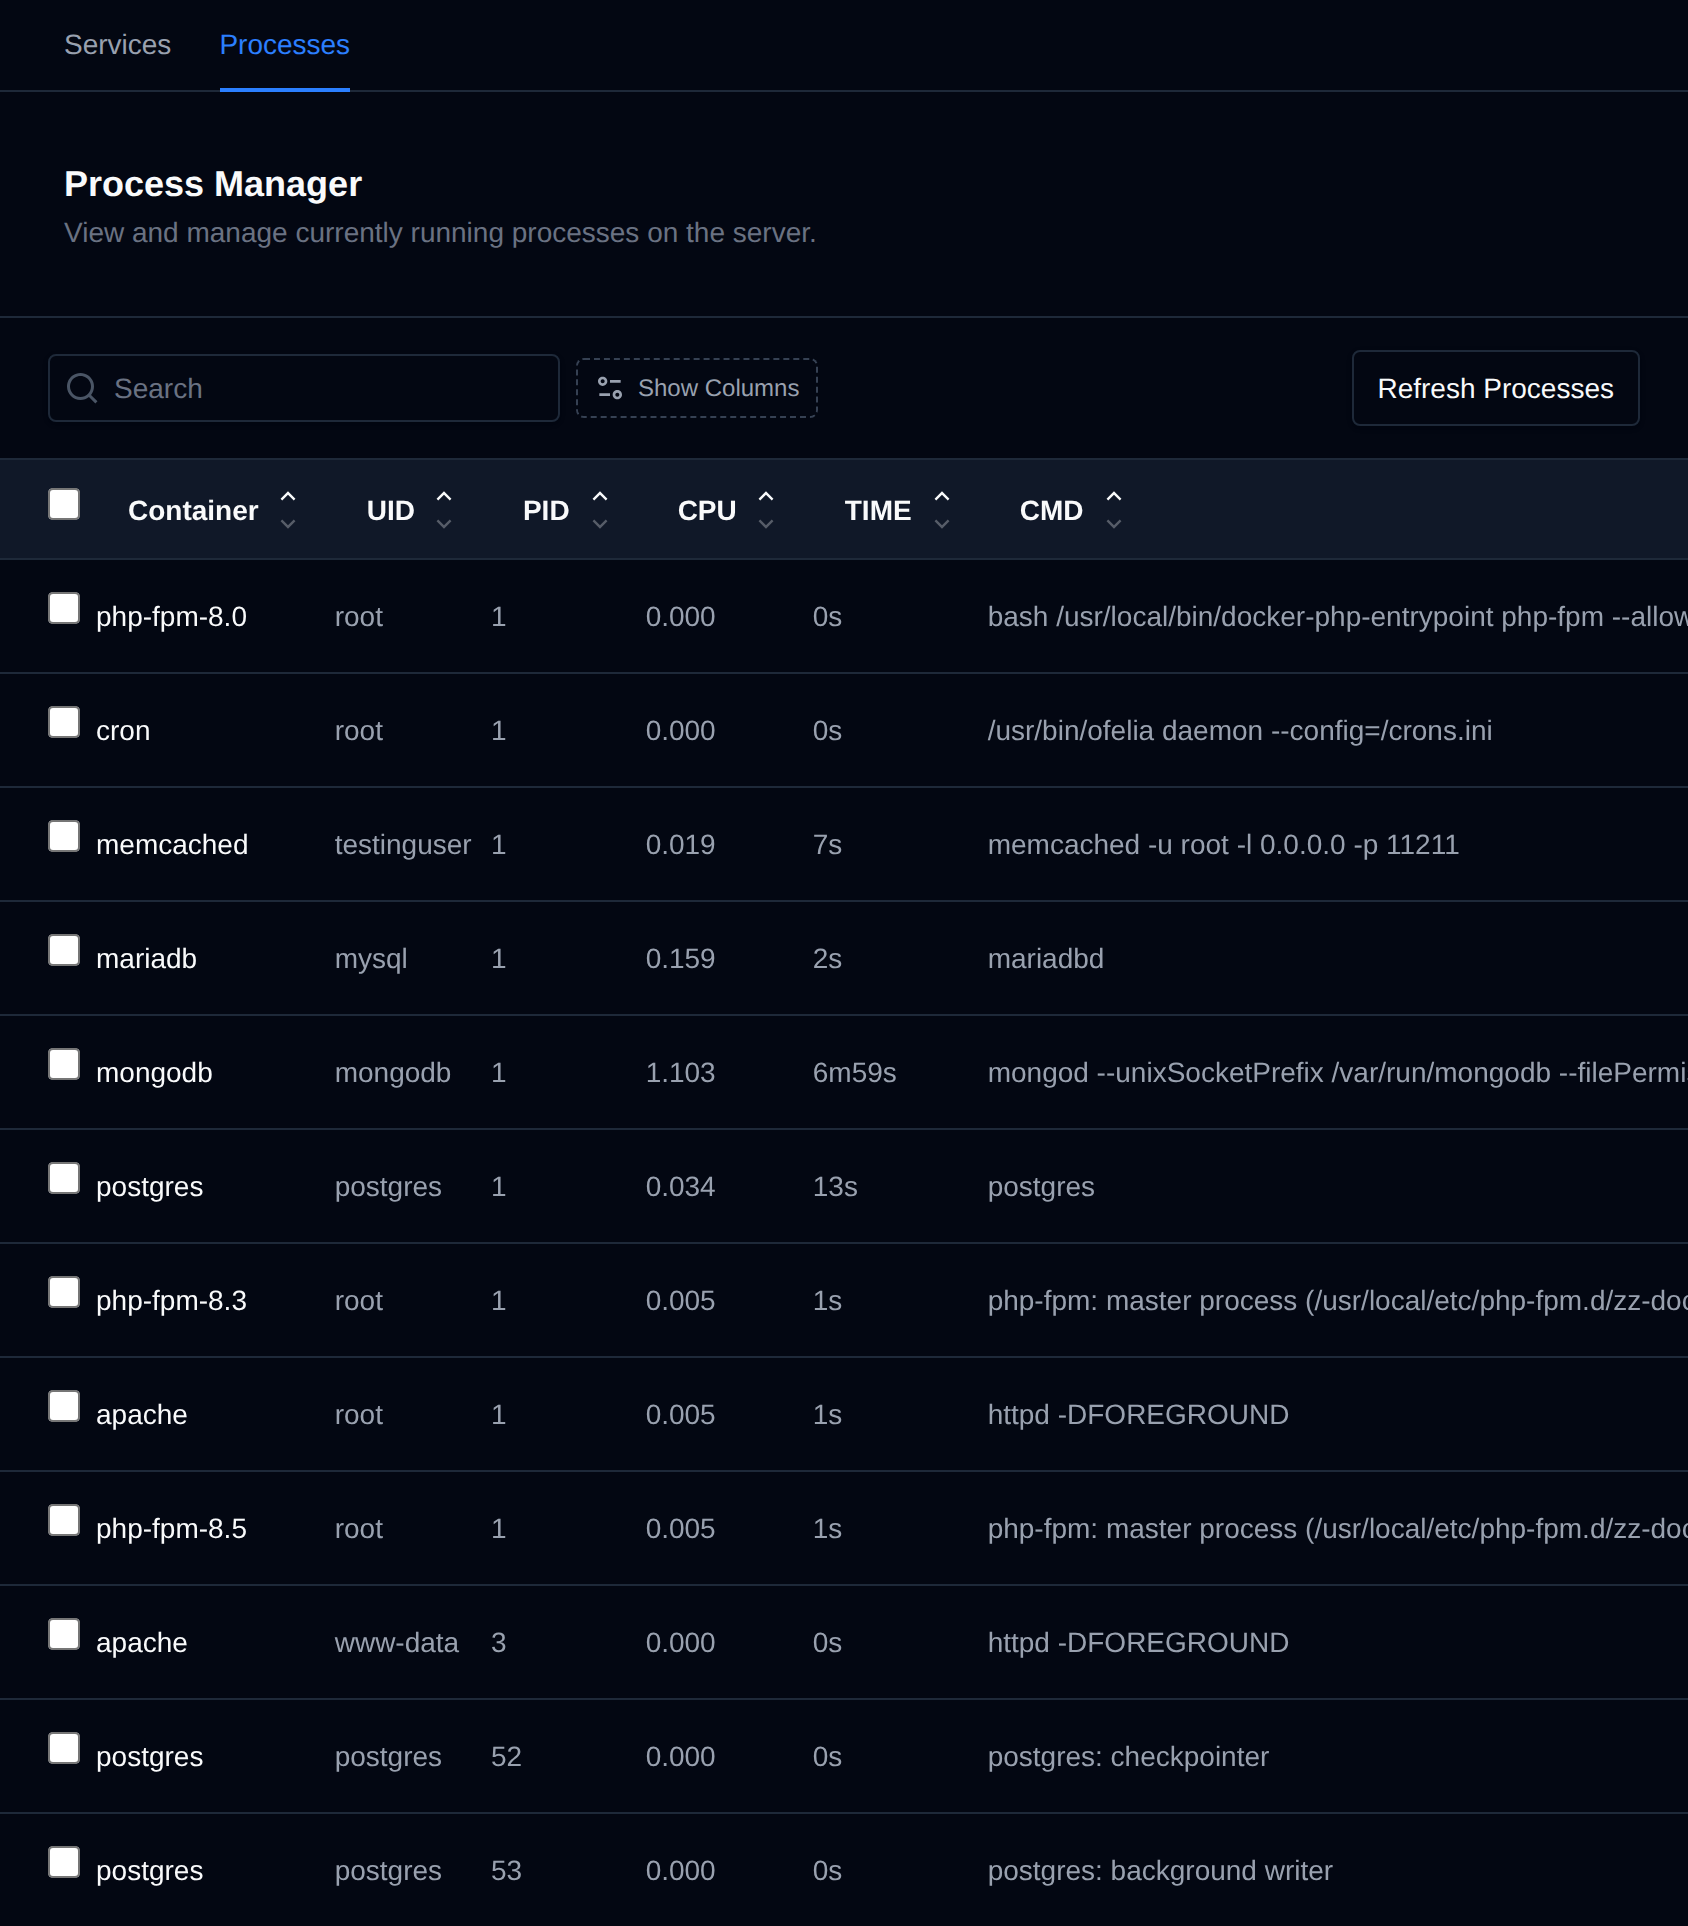
Task: Select the mongodb row checkbox
Action: 64,1064
